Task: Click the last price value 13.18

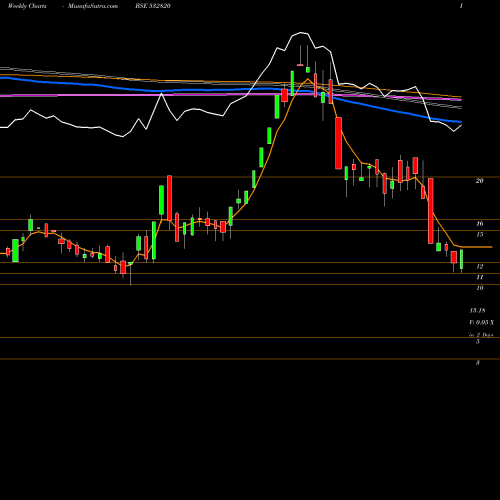Action: coord(477,310)
